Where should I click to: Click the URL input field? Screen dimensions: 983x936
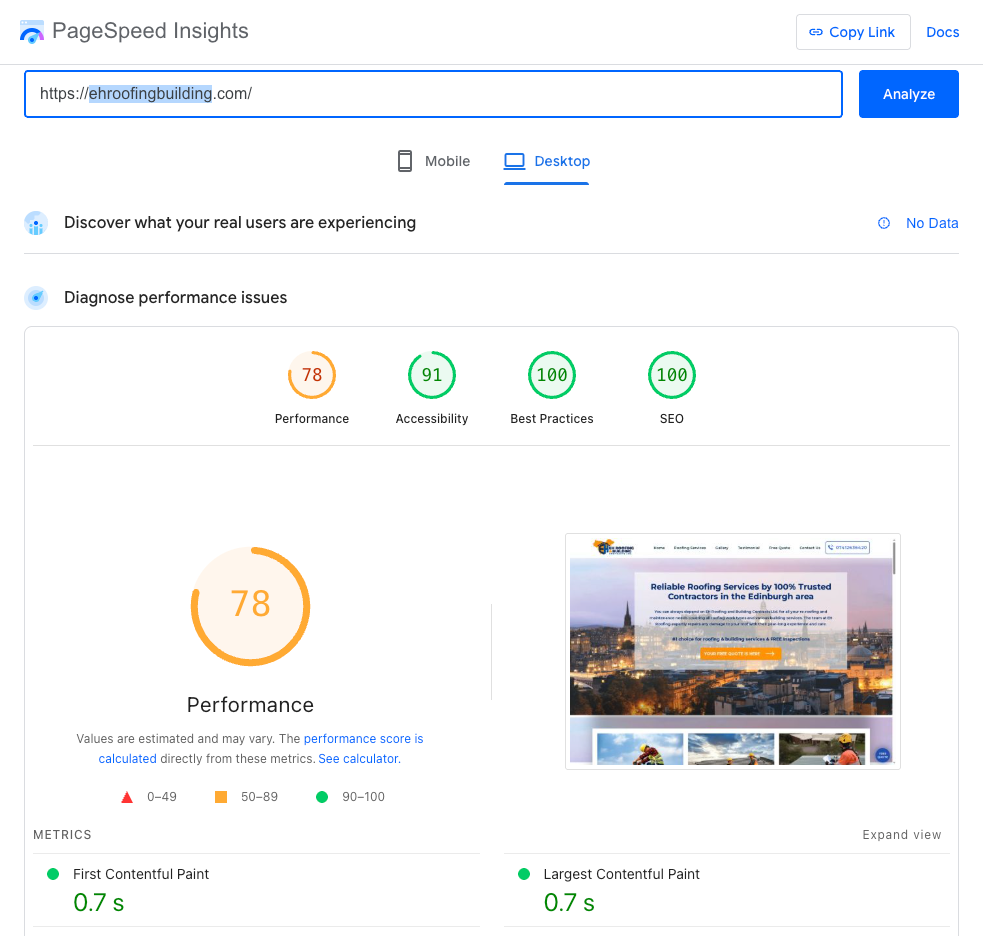tap(432, 94)
